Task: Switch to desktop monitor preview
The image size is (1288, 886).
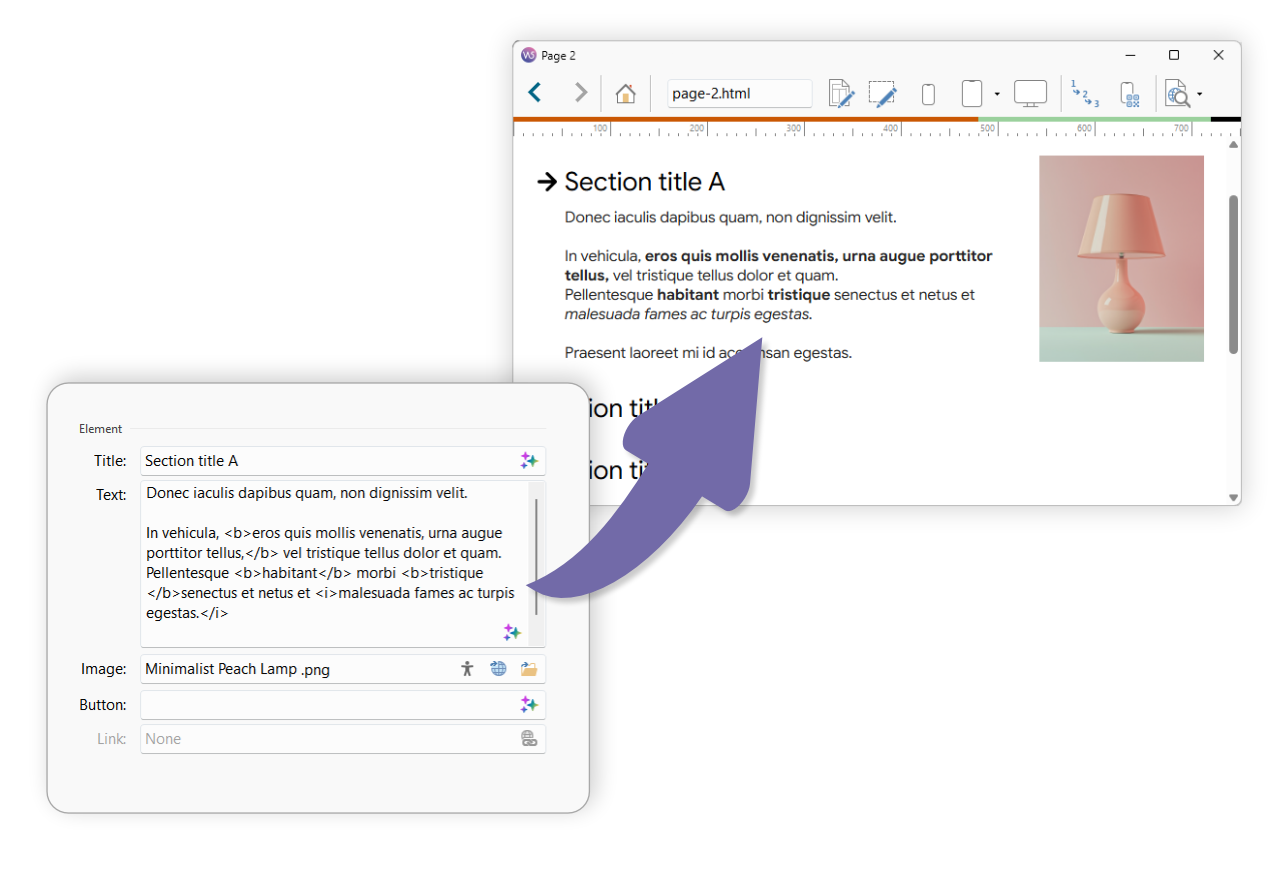Action: tap(1030, 94)
